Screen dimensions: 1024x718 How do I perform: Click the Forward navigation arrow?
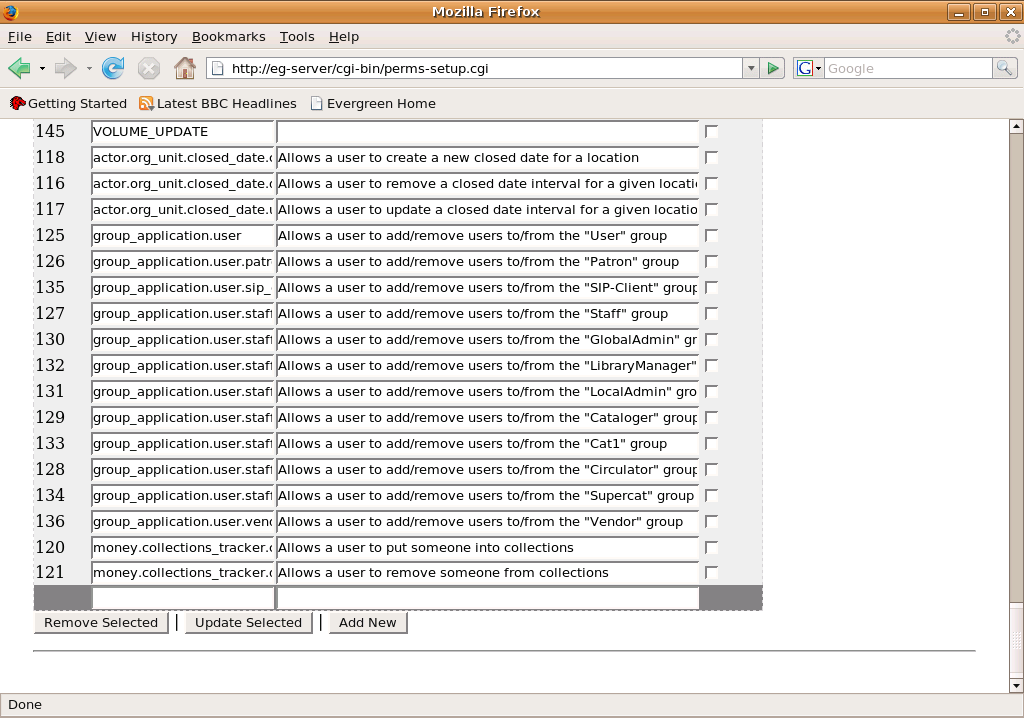[66, 68]
